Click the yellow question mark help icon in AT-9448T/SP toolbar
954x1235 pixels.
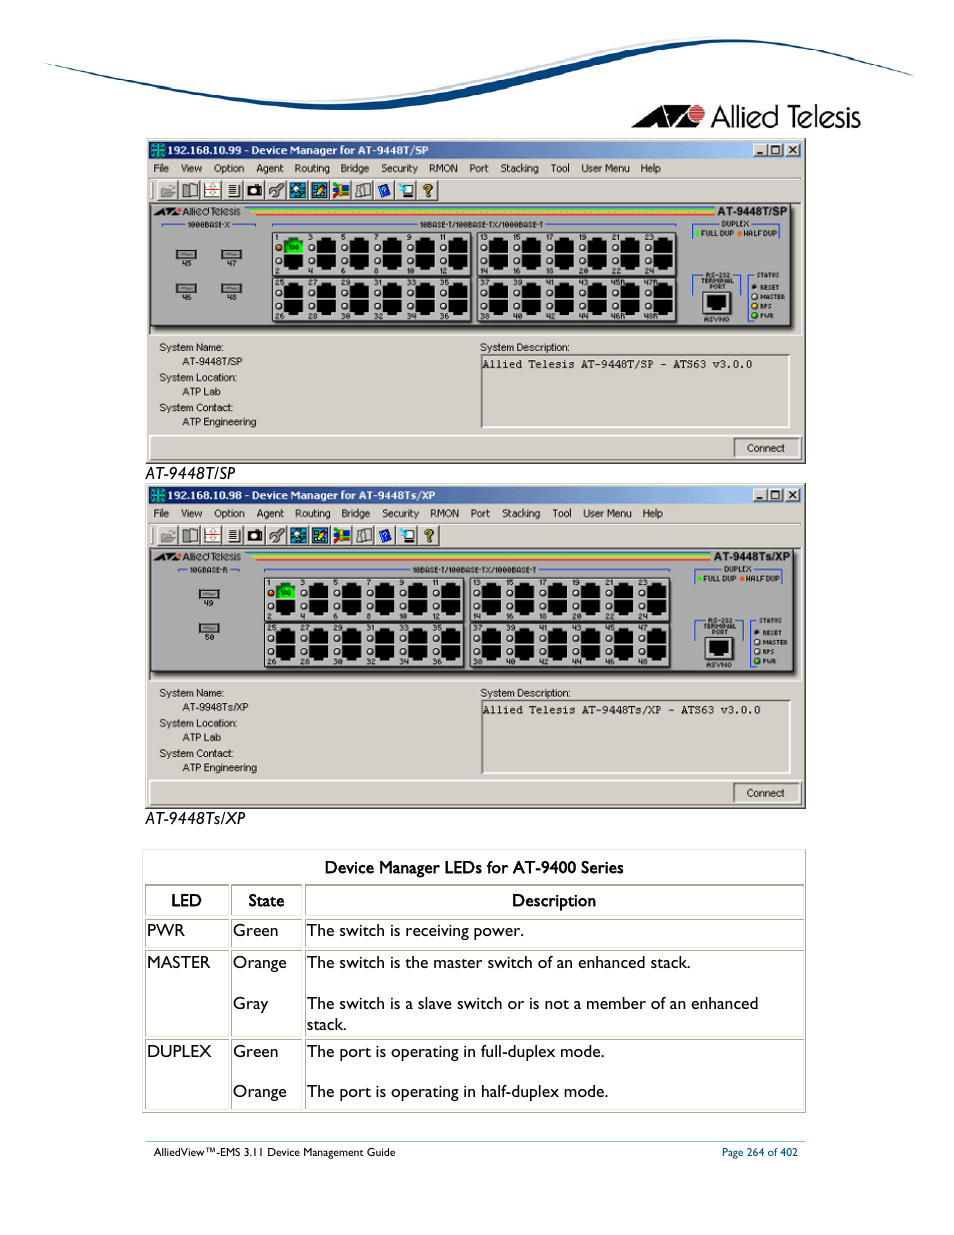coord(428,190)
